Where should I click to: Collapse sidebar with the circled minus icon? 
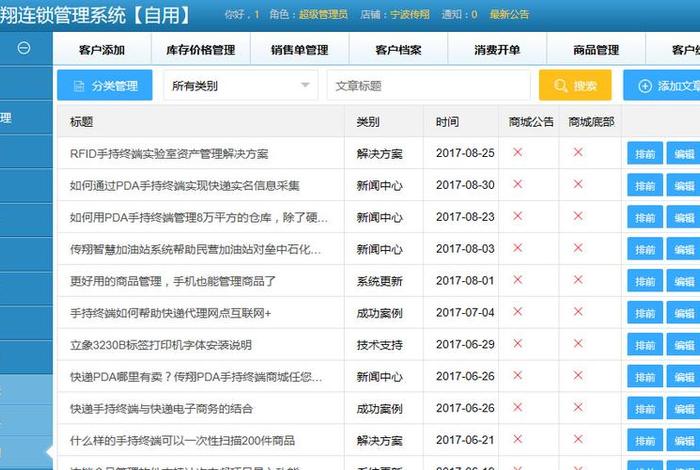[24, 48]
